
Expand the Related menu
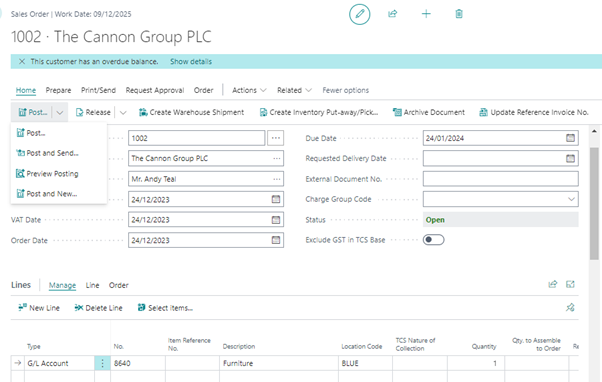pos(294,90)
